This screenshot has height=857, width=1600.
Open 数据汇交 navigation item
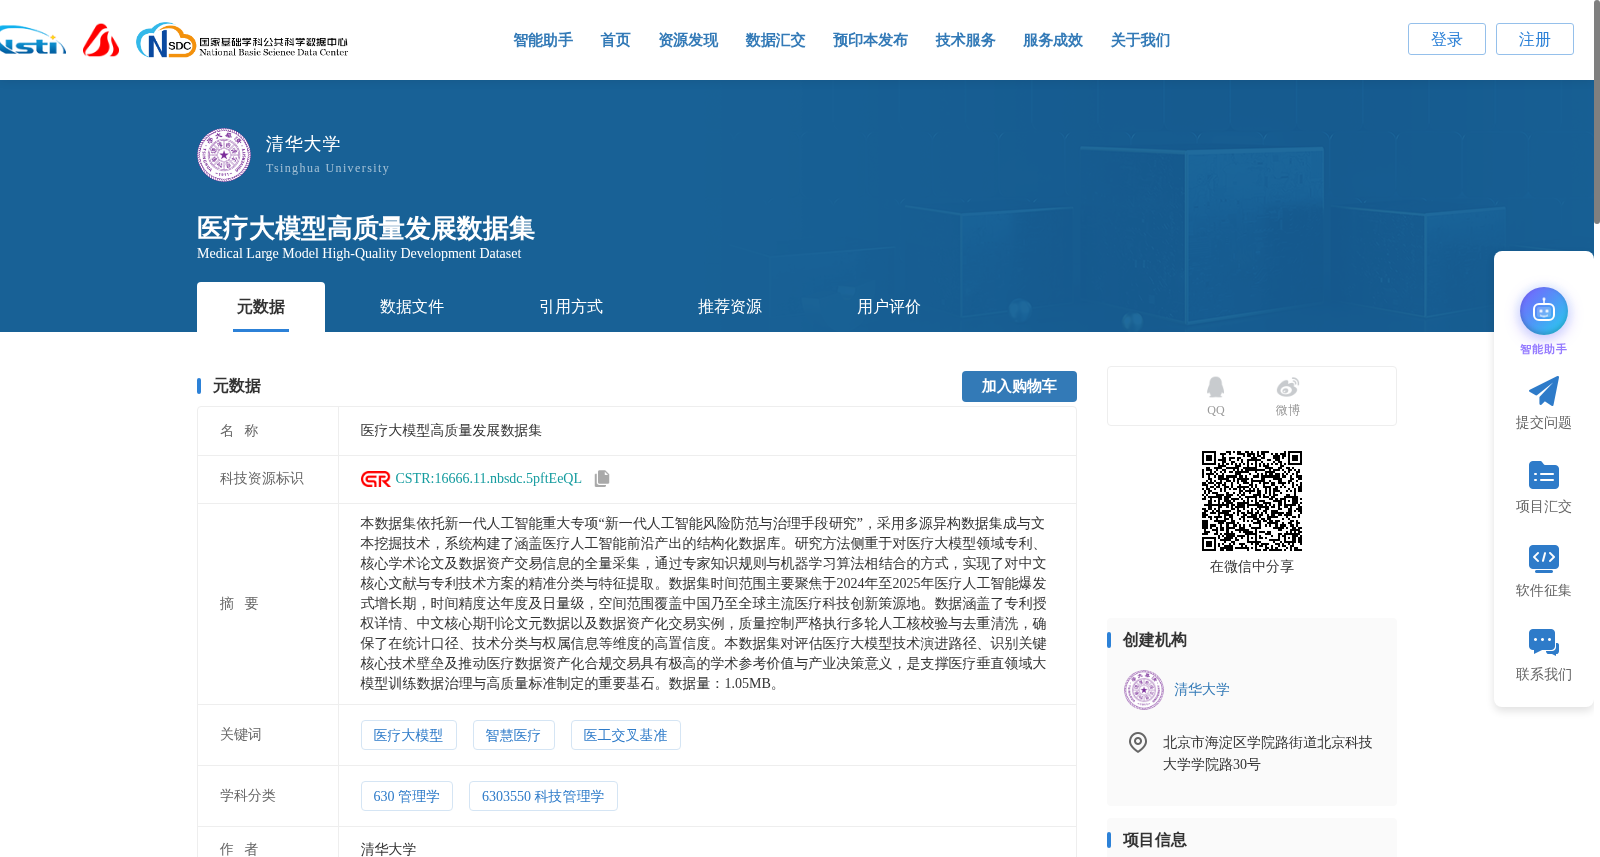(775, 40)
